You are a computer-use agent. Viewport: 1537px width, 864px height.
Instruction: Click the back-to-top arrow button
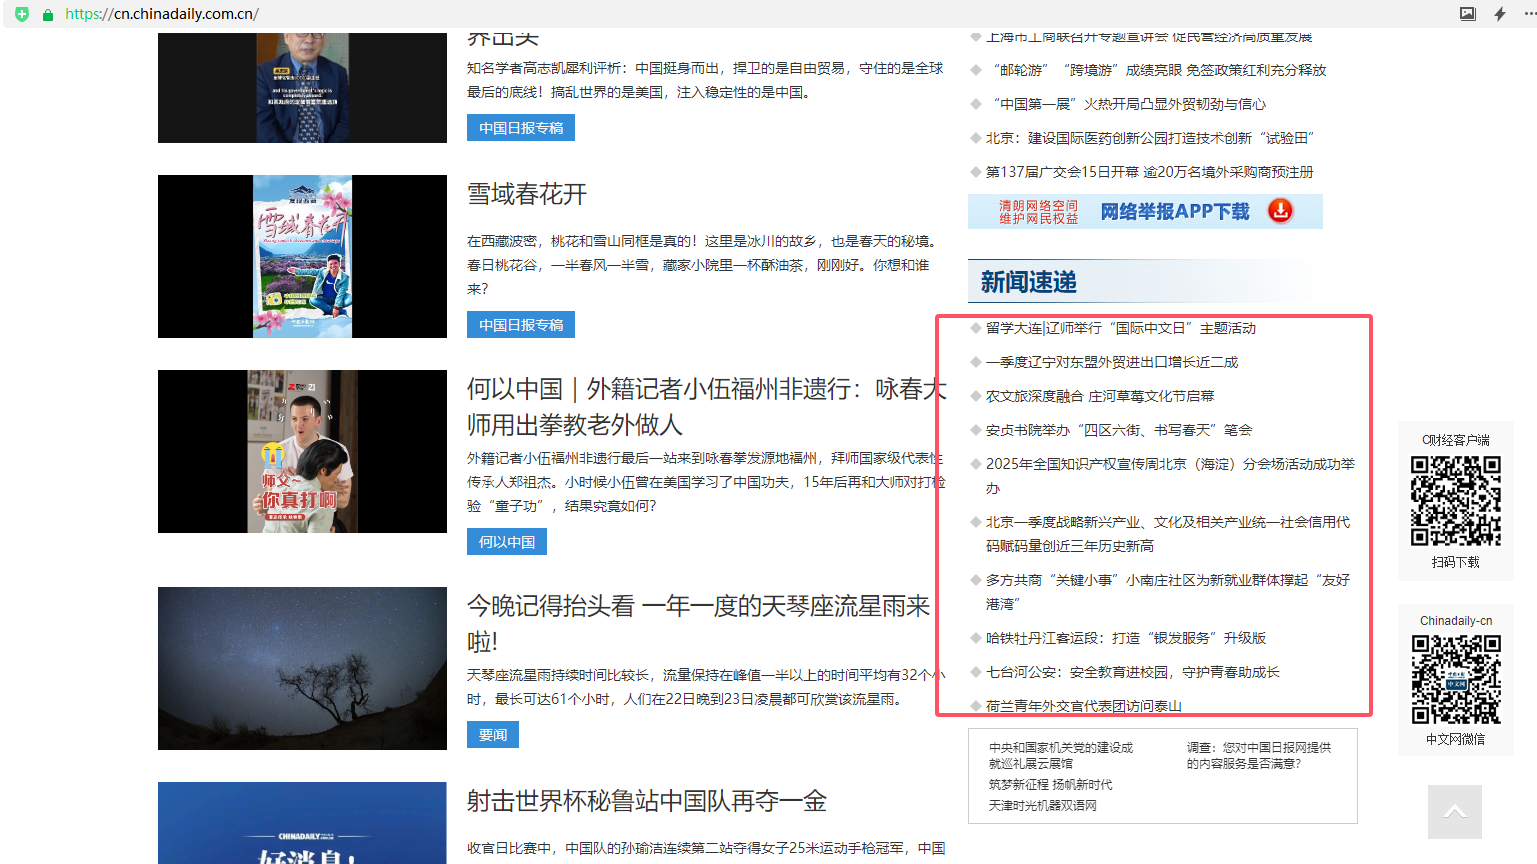[1455, 812]
